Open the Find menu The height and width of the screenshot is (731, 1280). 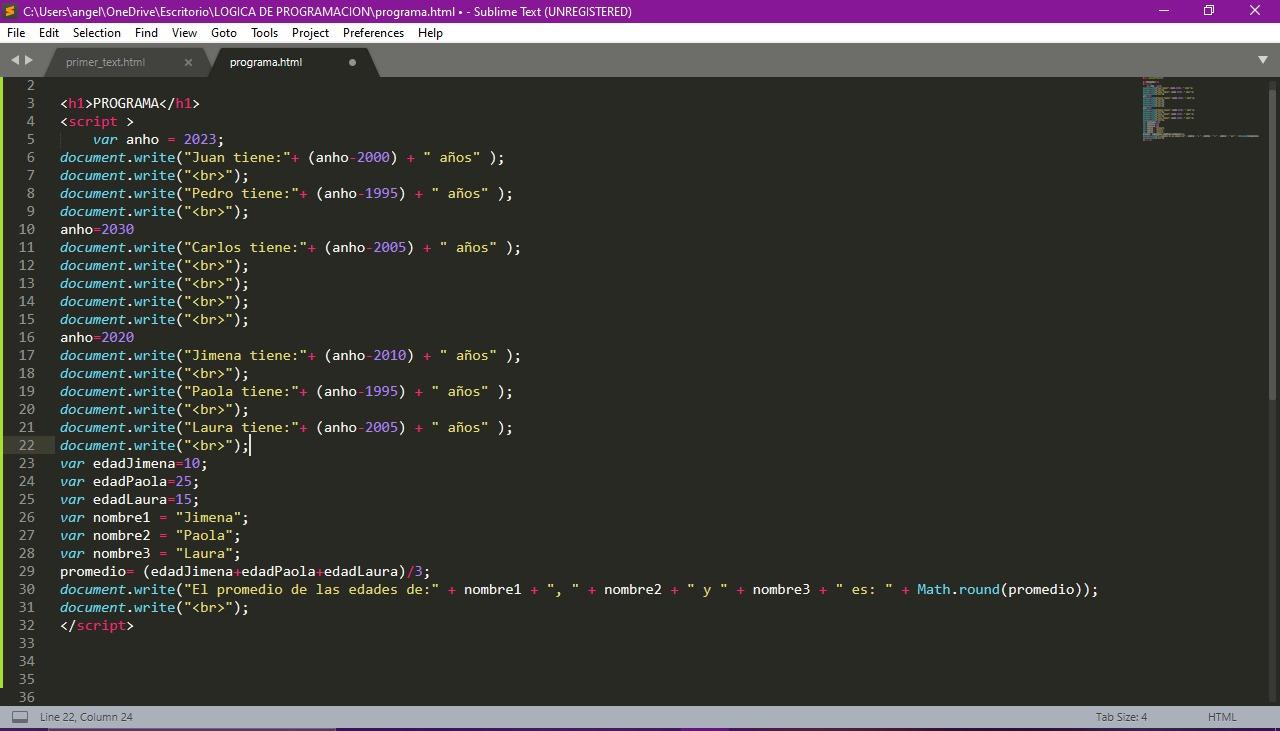coord(146,33)
